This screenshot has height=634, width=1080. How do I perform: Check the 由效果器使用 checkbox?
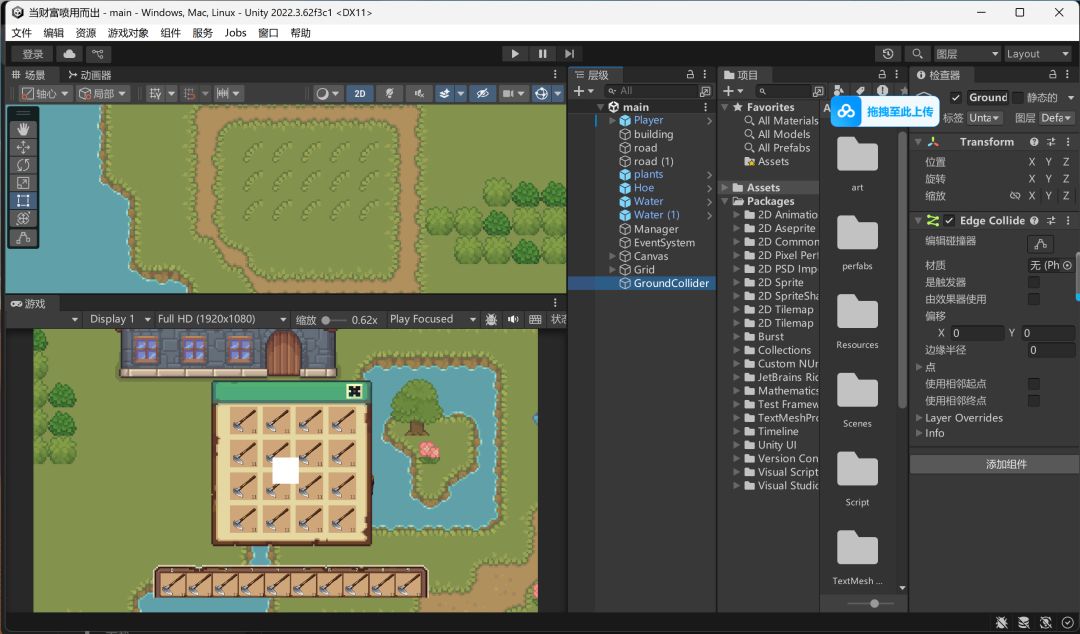1034,299
